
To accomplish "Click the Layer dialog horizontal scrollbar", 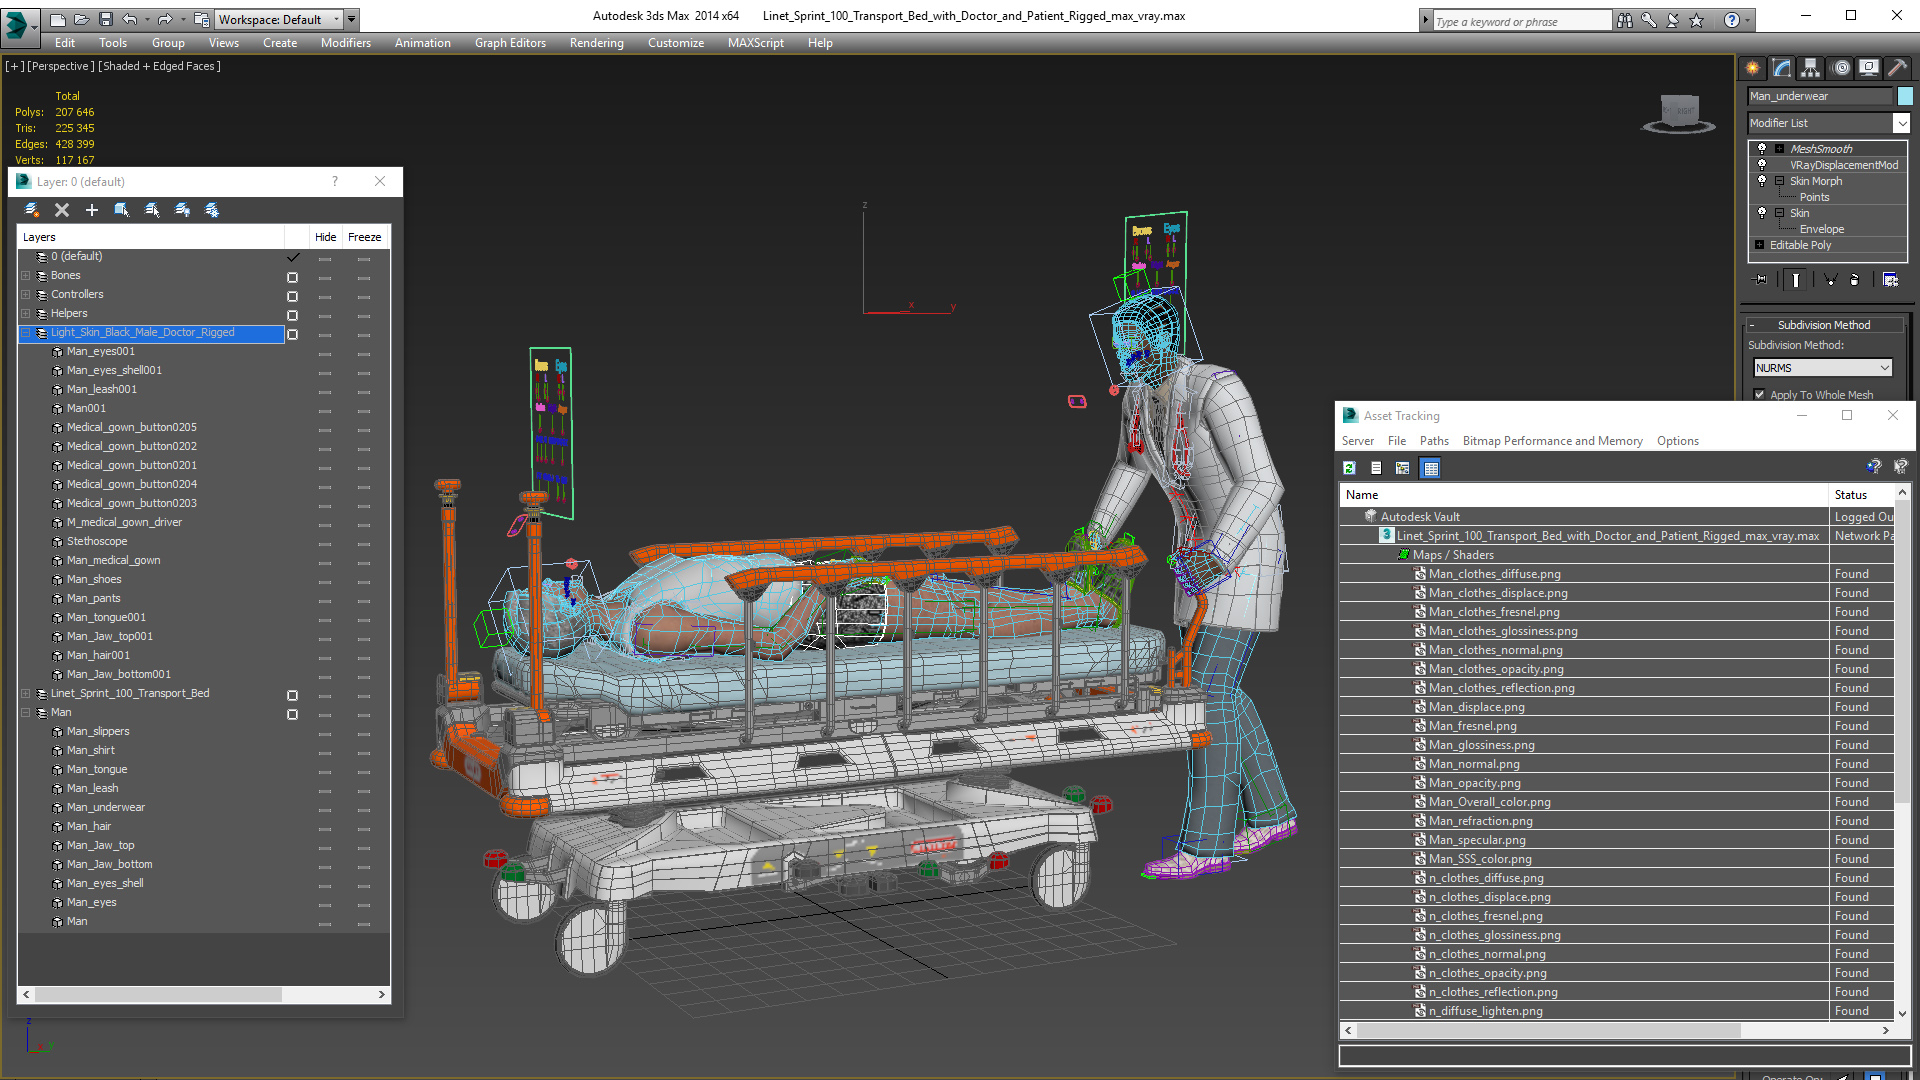I will [159, 995].
